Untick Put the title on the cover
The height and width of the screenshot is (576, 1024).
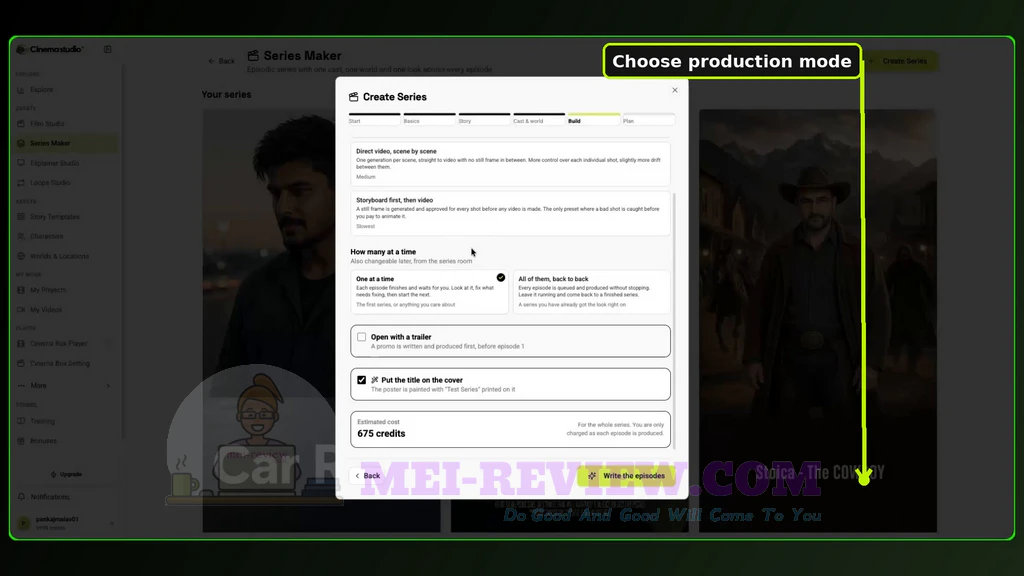(361, 380)
